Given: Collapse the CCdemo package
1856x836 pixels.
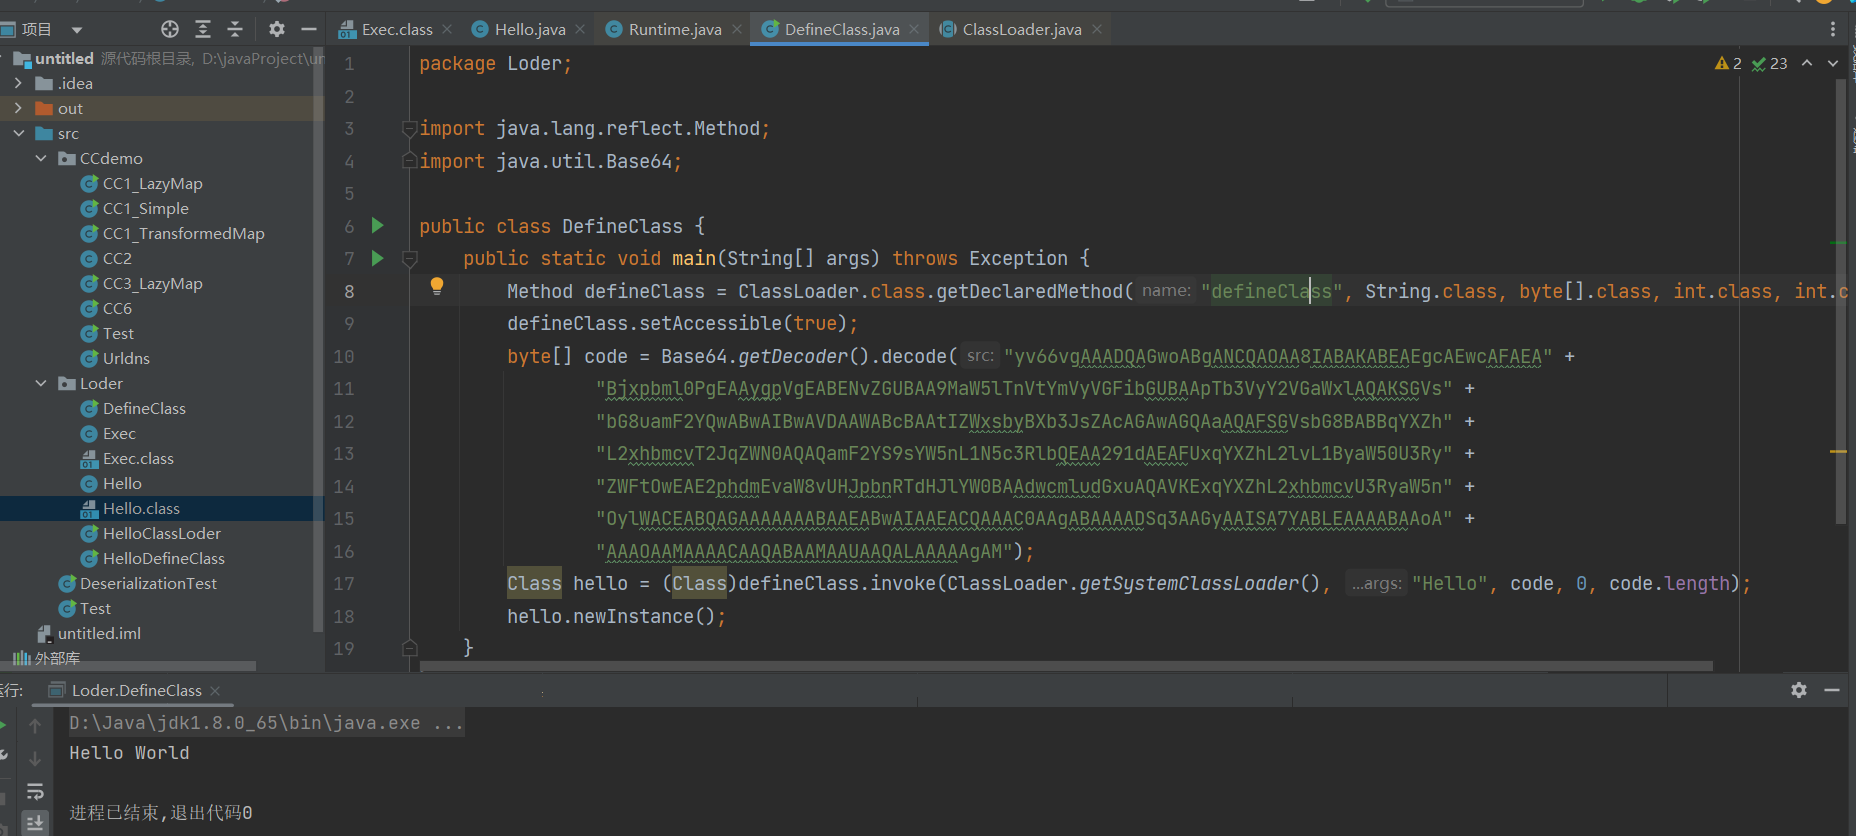Looking at the screenshot, I should 41,158.
